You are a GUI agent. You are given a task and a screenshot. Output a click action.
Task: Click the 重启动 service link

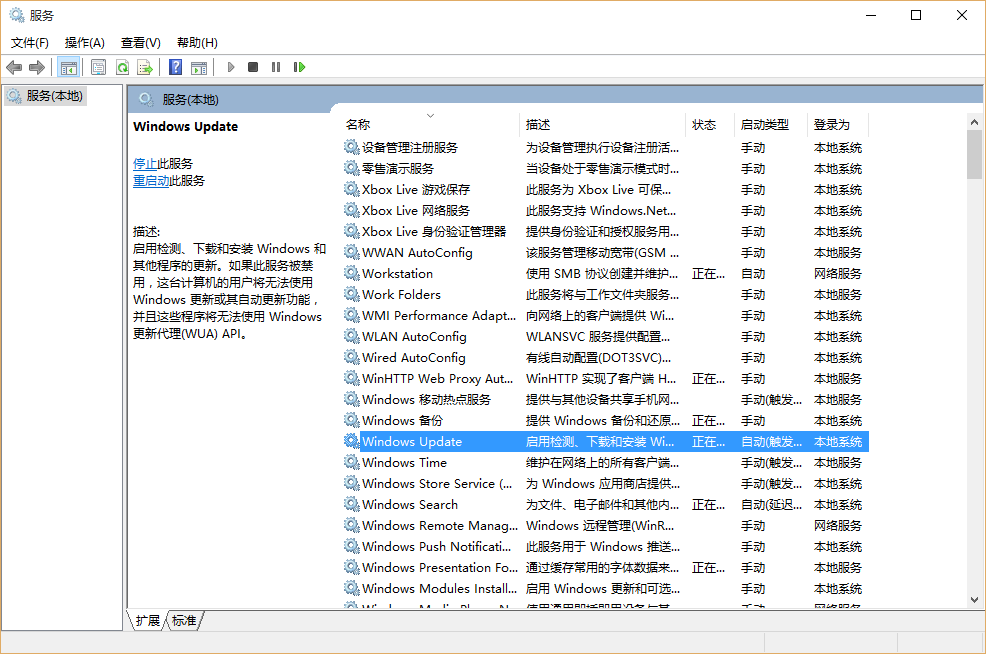click(x=151, y=181)
